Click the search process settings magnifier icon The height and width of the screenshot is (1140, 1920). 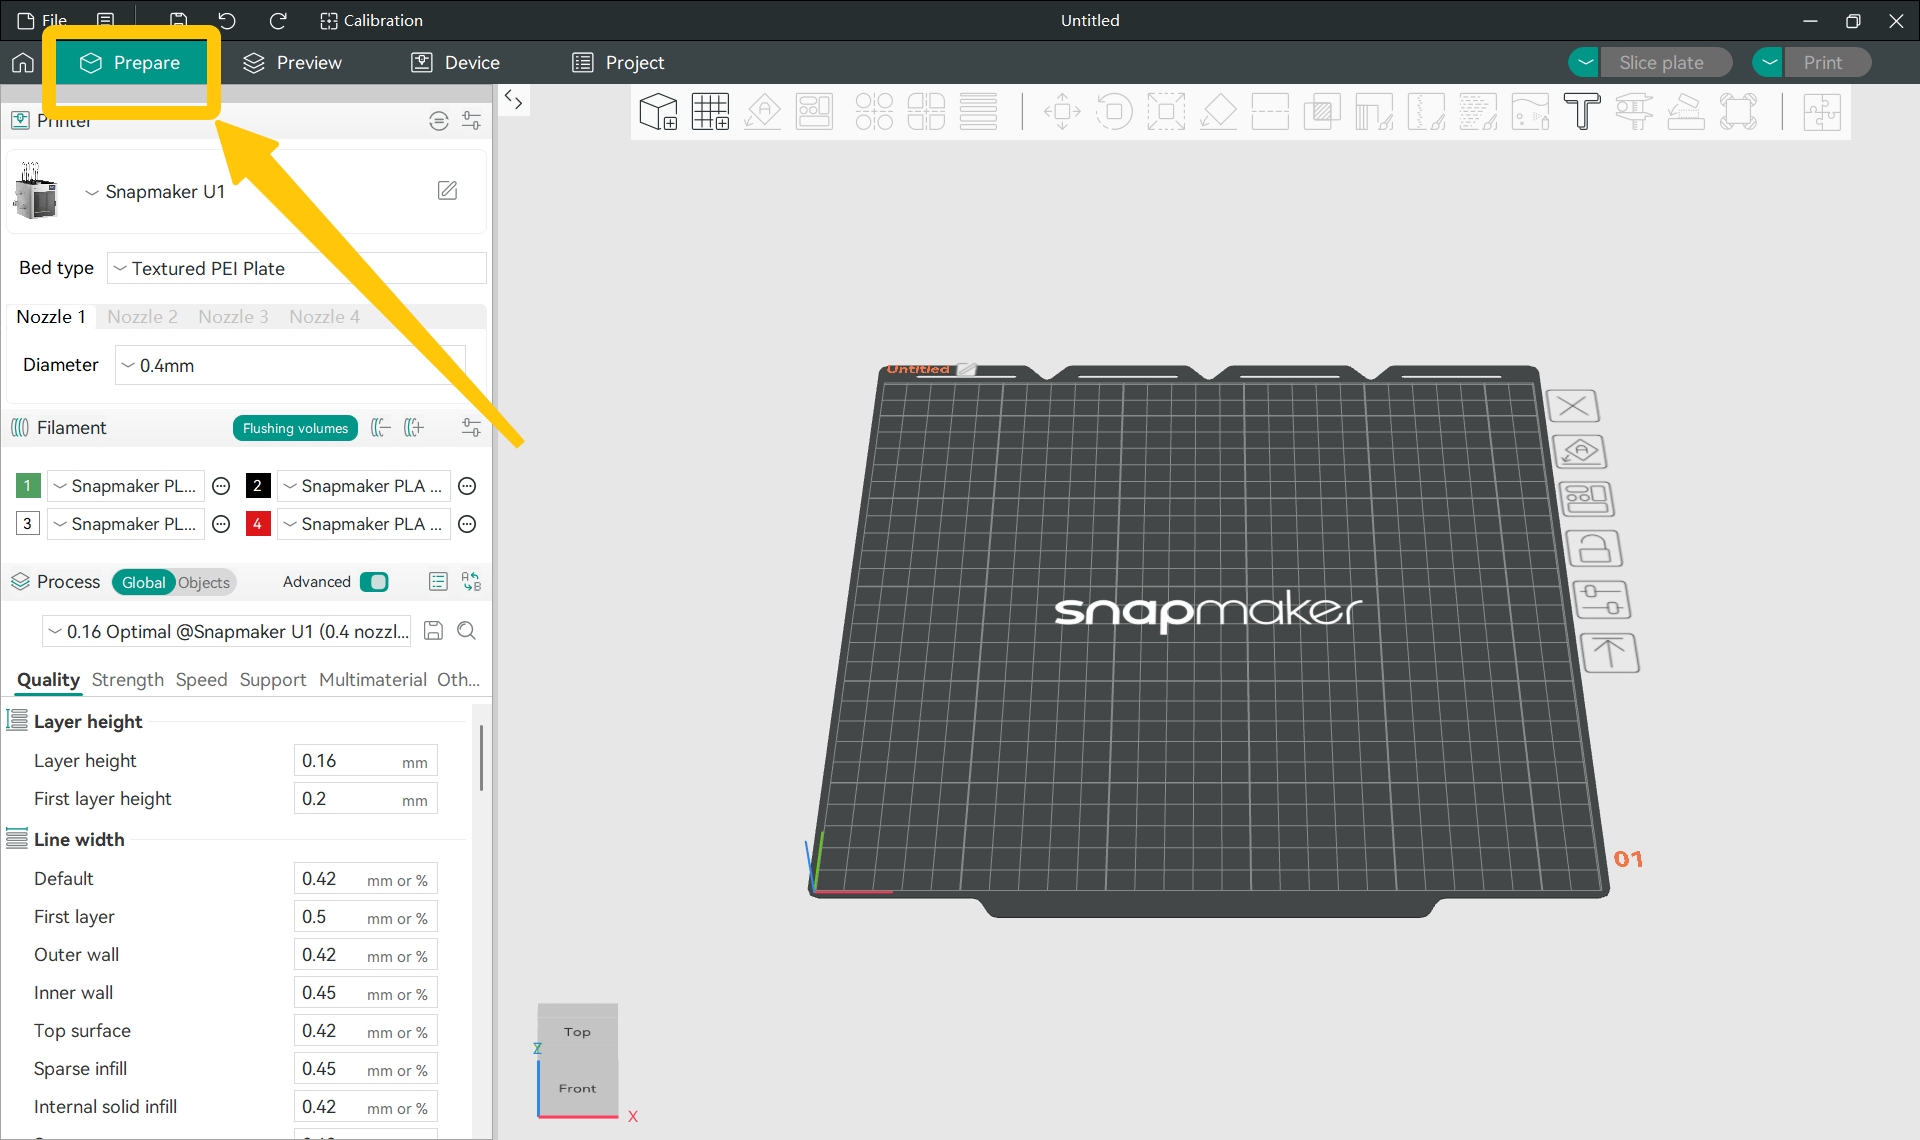466,630
